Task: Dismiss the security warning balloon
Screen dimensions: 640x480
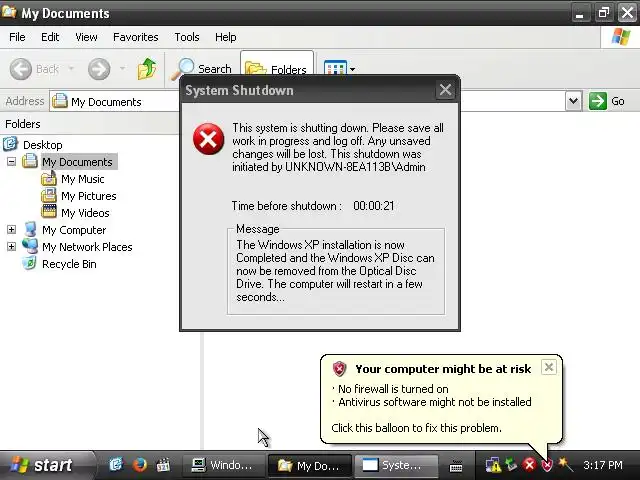Action: coord(549,367)
